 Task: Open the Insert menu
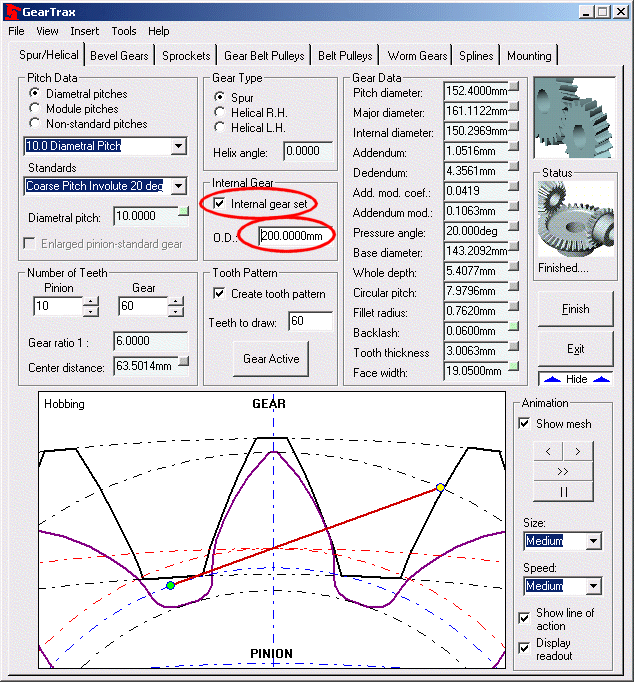85,31
